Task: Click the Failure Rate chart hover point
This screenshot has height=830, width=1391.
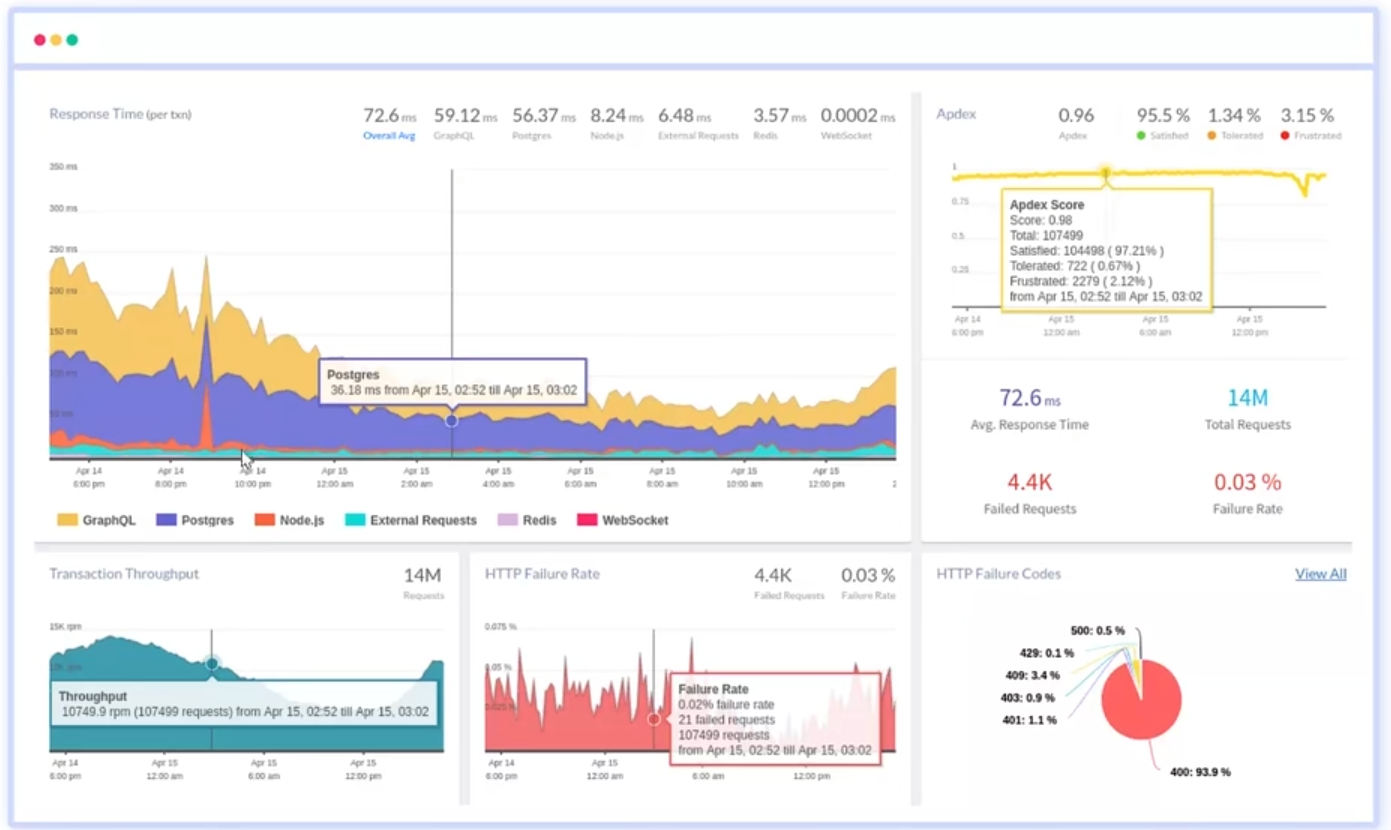Action: 654,719
